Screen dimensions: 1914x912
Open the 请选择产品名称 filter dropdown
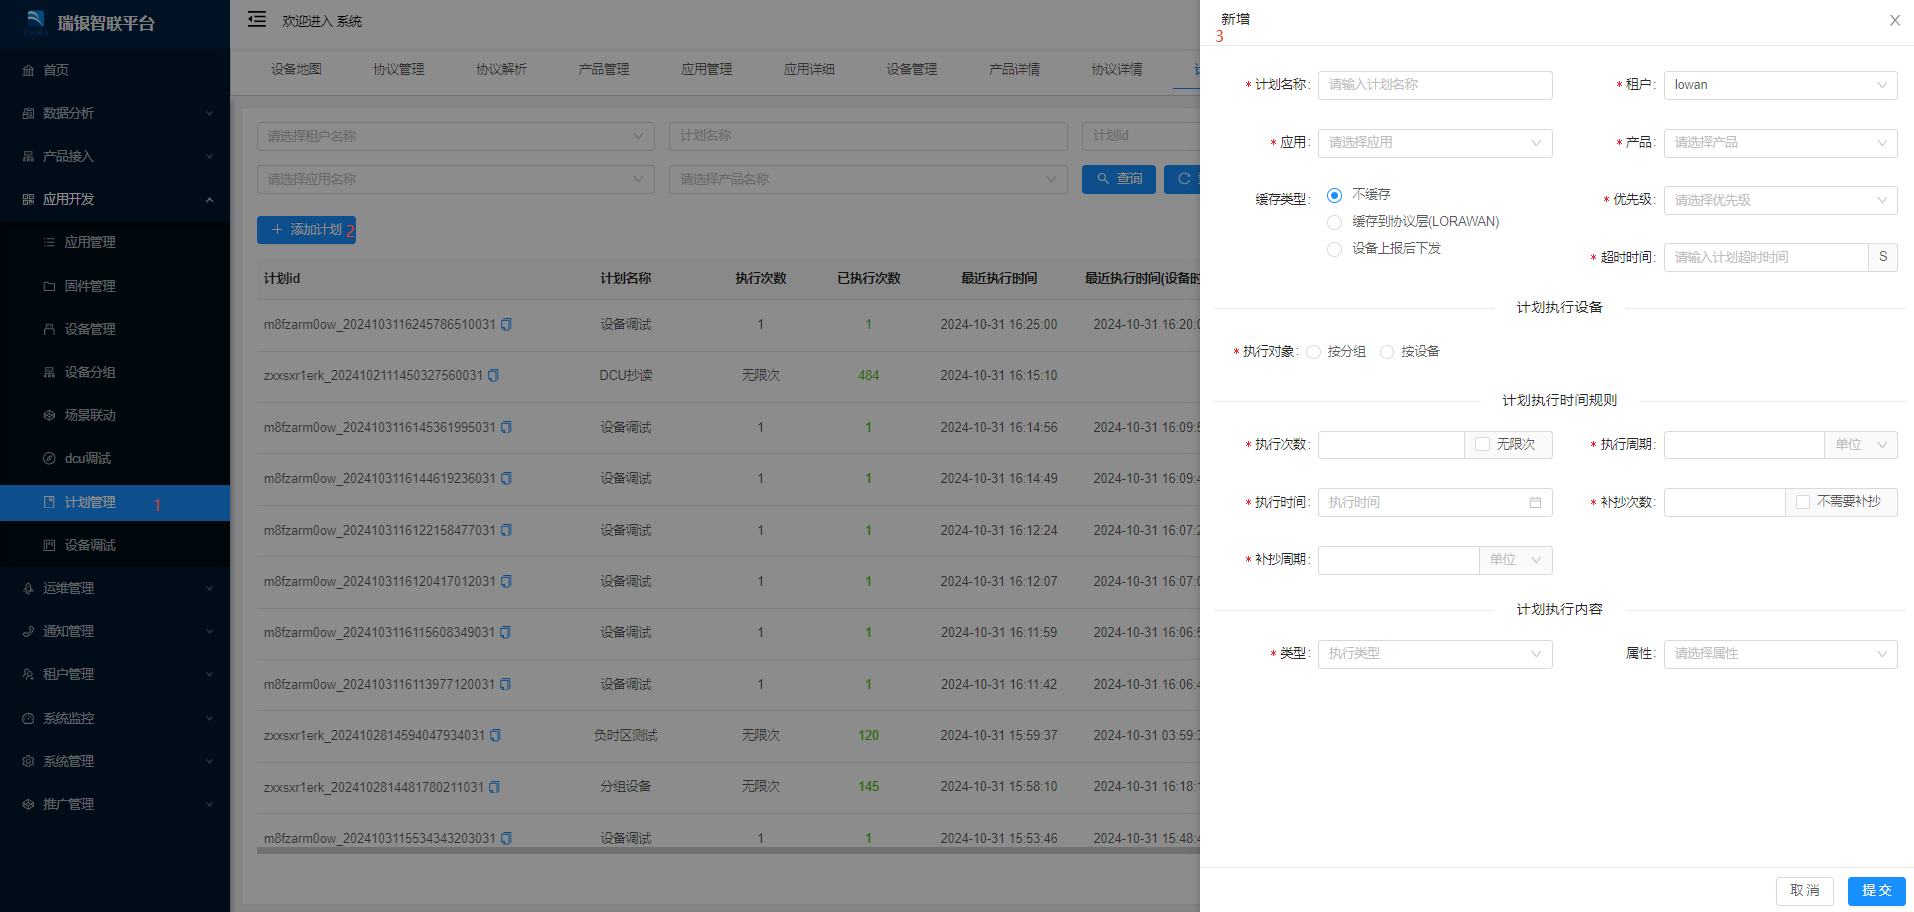(868, 179)
